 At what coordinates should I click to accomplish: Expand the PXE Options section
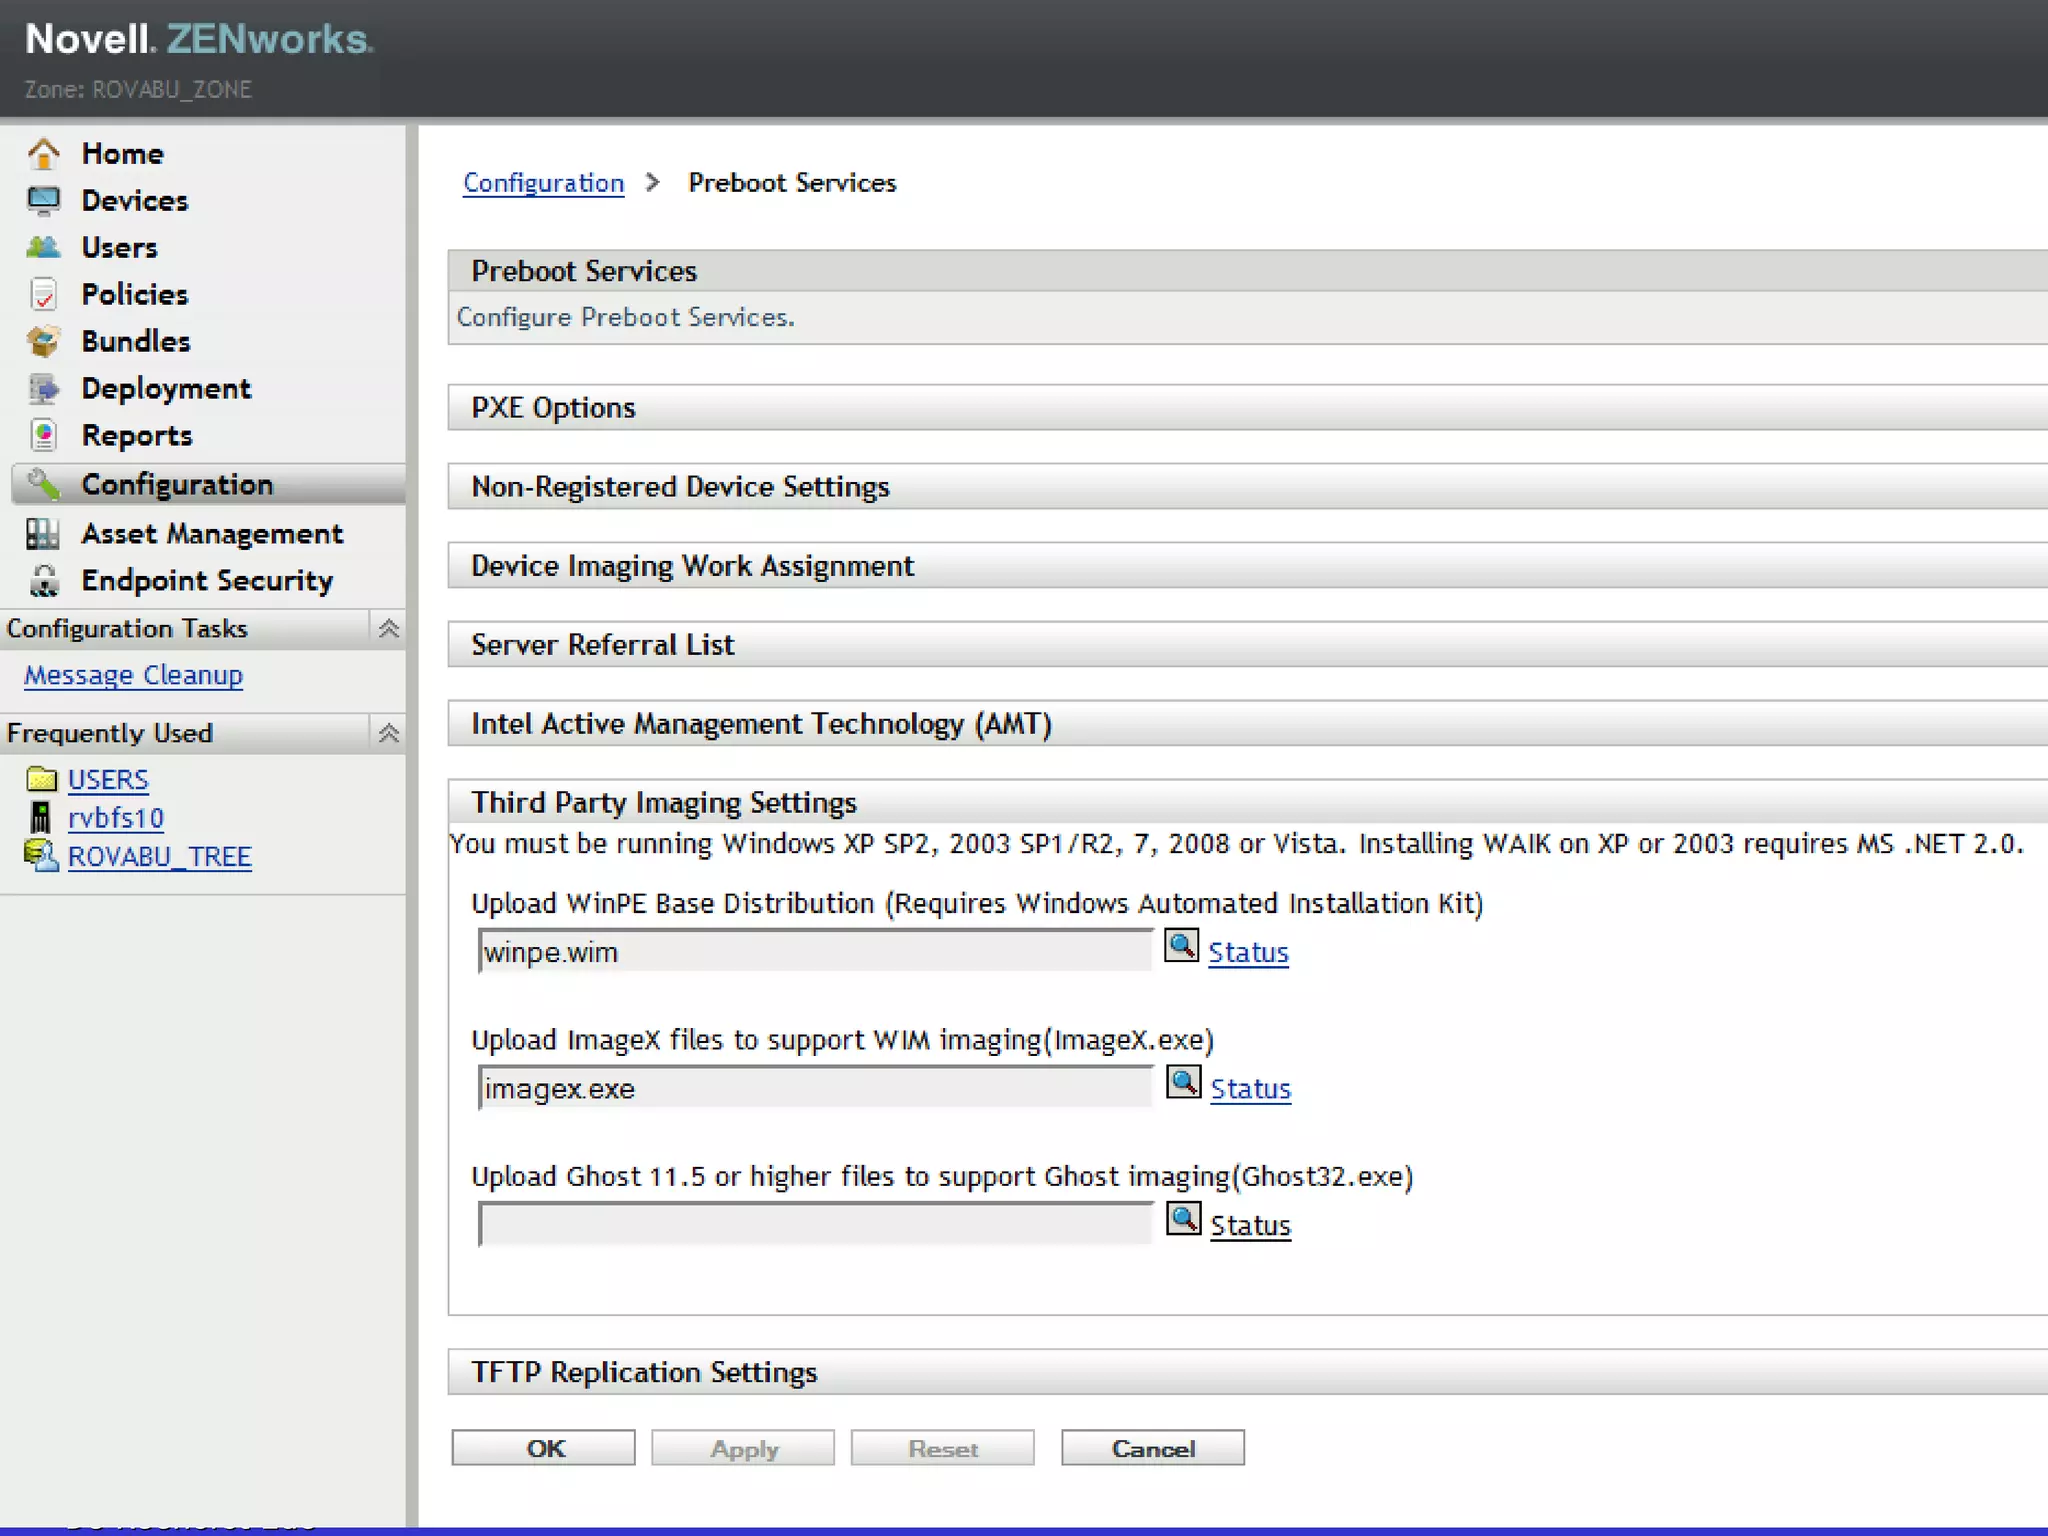(x=1247, y=408)
